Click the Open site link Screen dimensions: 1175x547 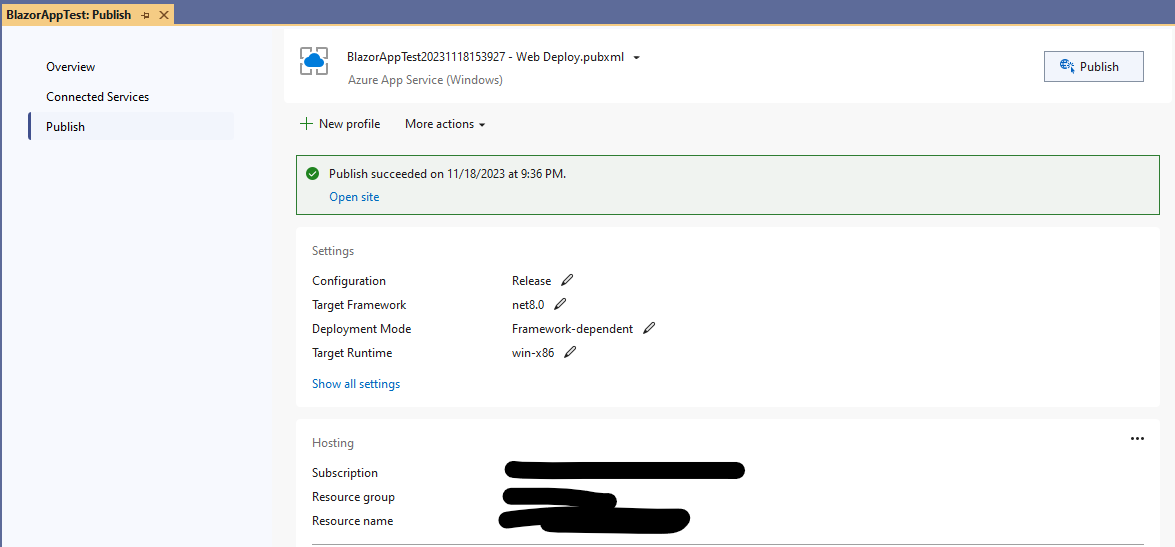click(354, 197)
